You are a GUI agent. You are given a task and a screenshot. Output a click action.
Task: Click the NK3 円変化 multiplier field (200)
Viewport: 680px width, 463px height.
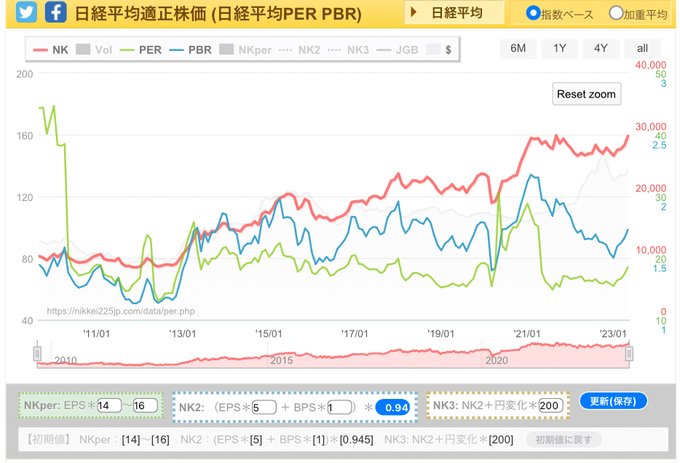pyautogui.click(x=551, y=406)
